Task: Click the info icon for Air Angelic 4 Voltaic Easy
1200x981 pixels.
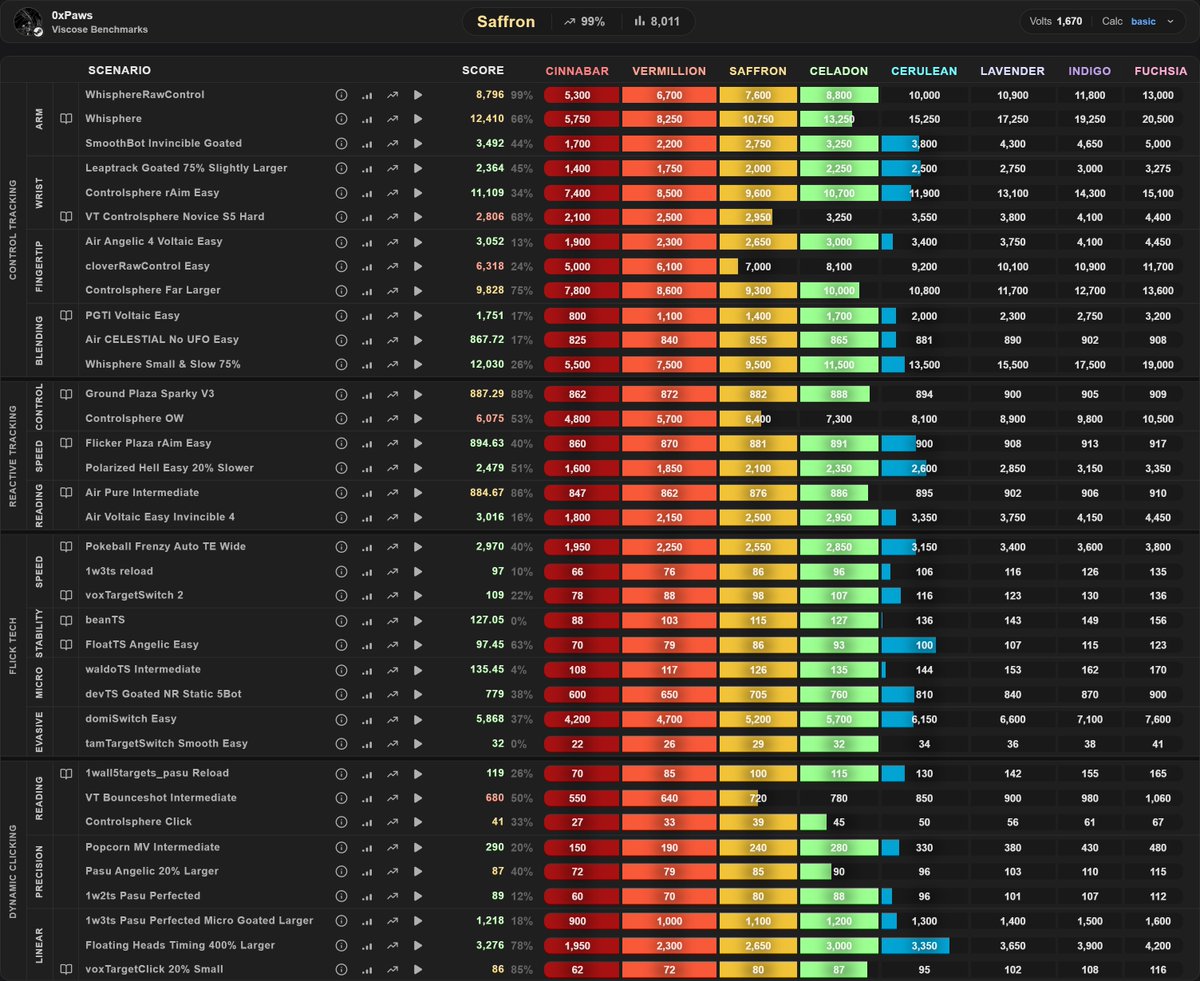Action: 341,242
